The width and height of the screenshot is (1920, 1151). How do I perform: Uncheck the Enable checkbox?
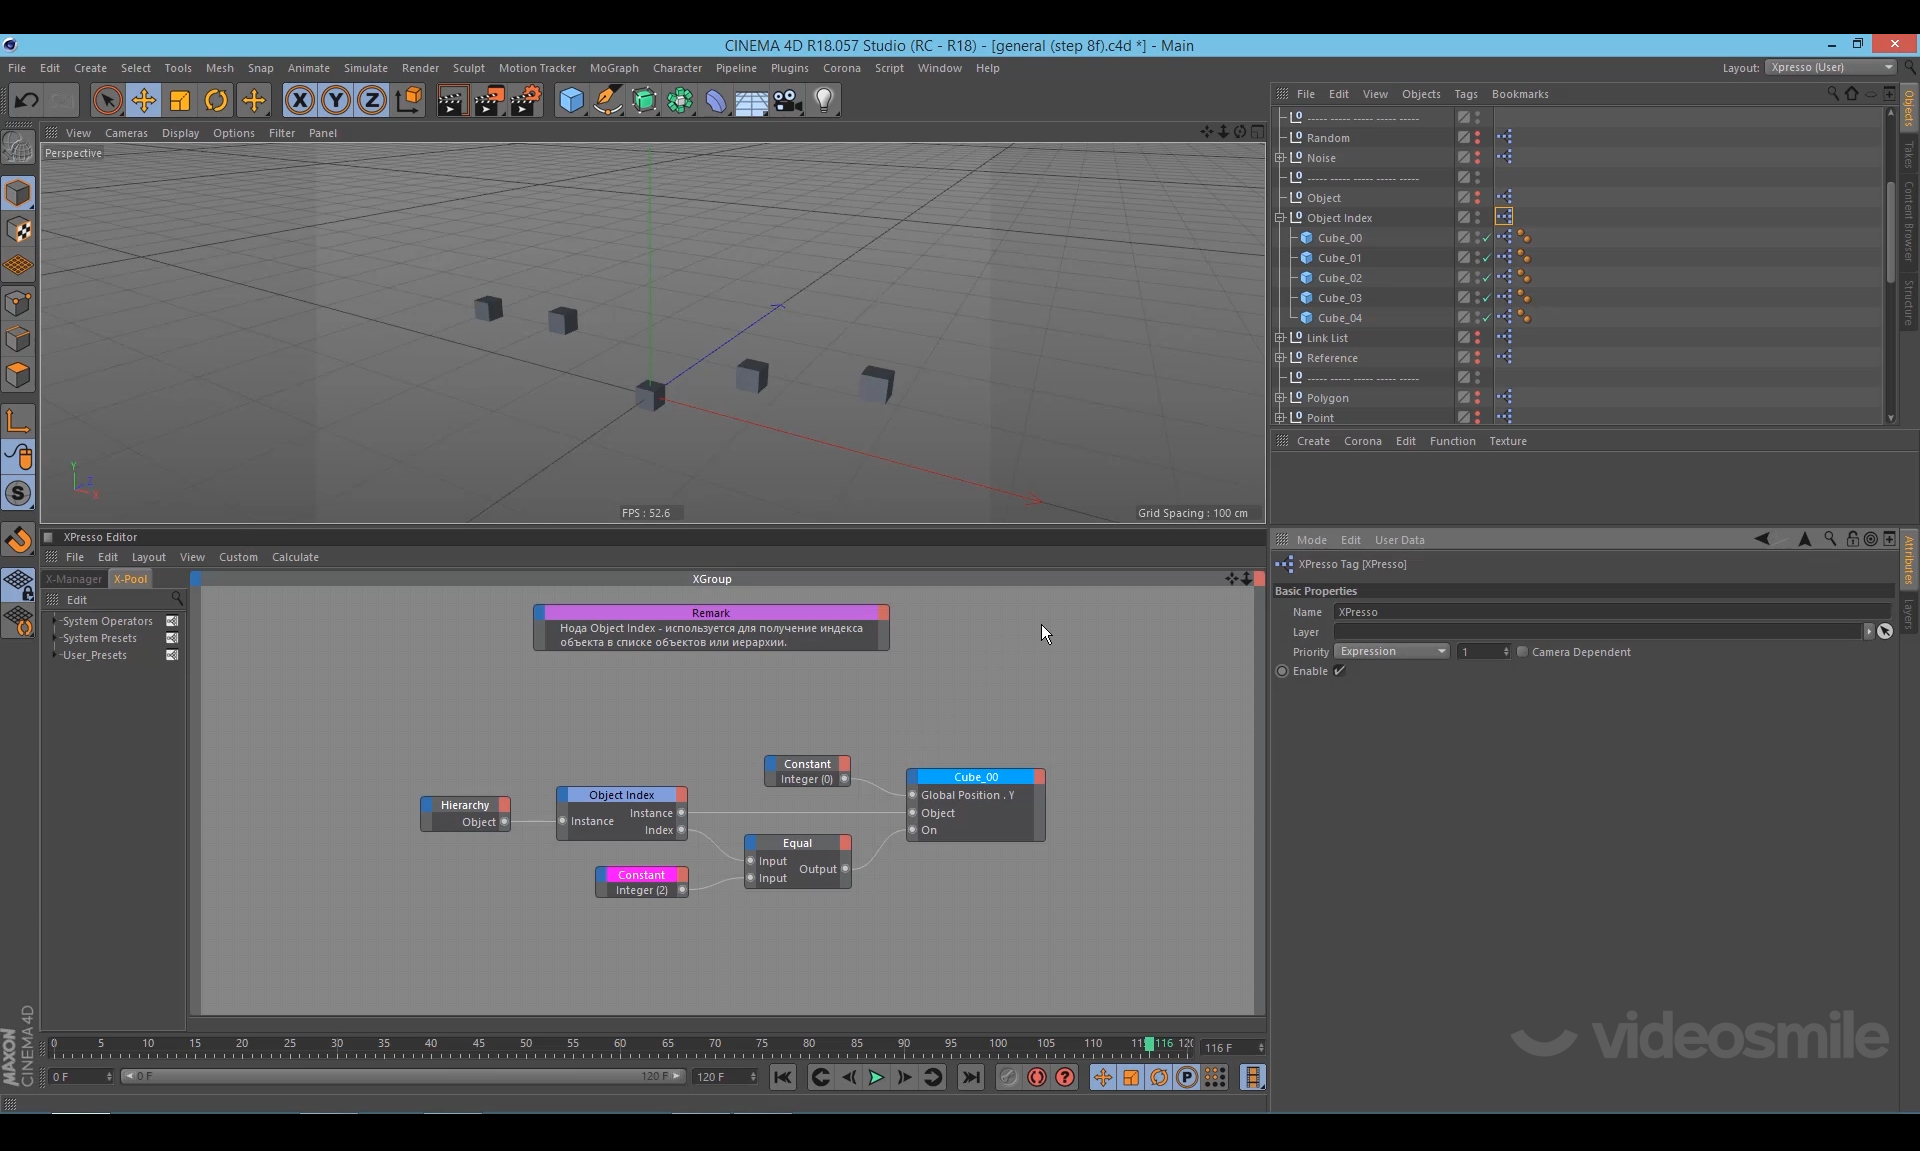[1339, 671]
